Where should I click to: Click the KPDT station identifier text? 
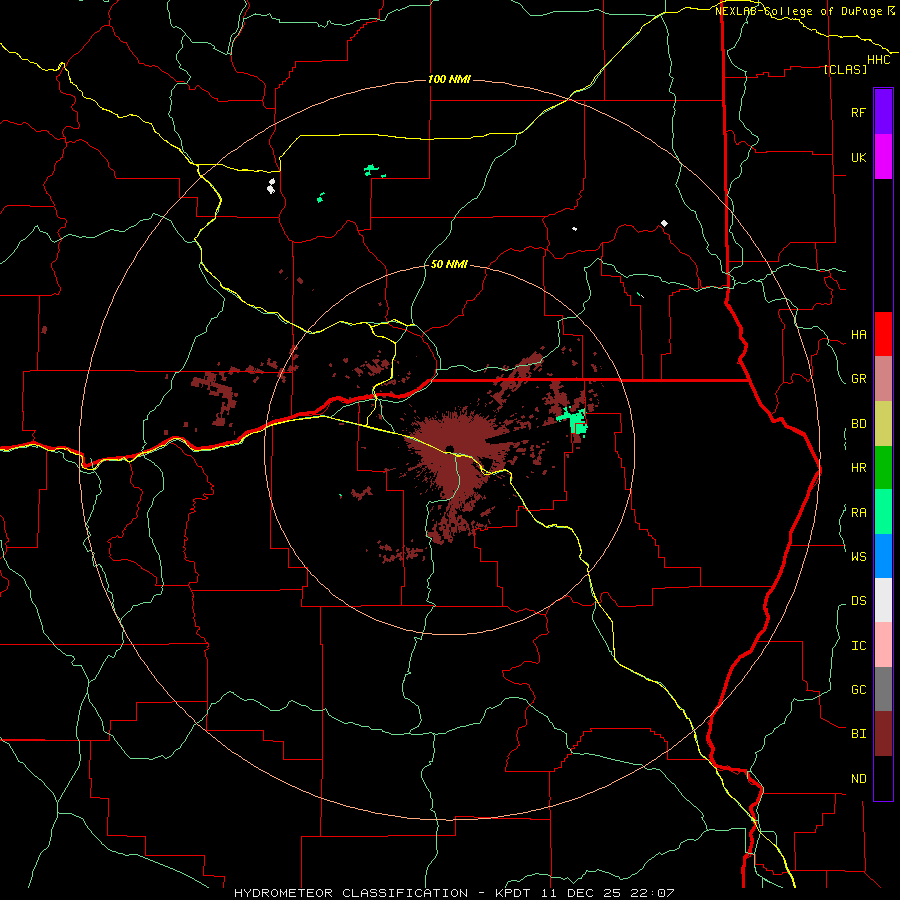click(511, 893)
